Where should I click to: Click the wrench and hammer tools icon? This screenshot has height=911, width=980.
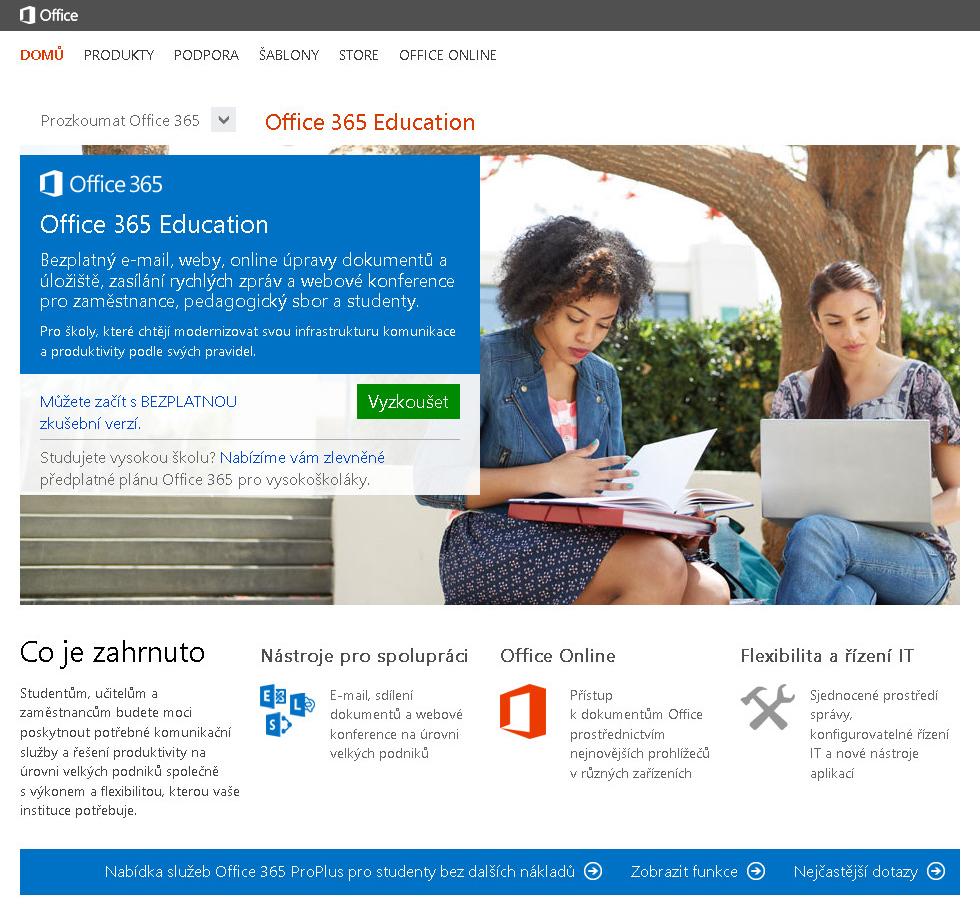pyautogui.click(x=768, y=707)
